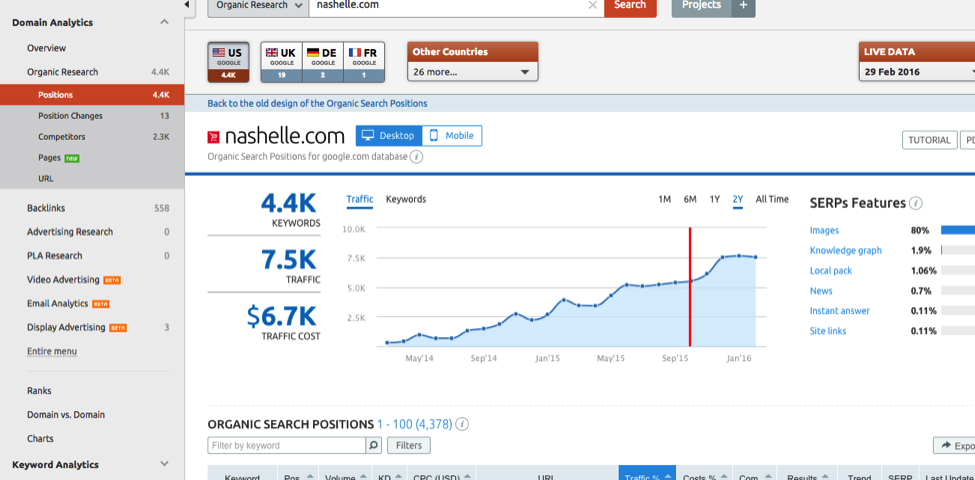975x480 pixels.
Task: Click the Entire menu link
Action: tap(52, 351)
